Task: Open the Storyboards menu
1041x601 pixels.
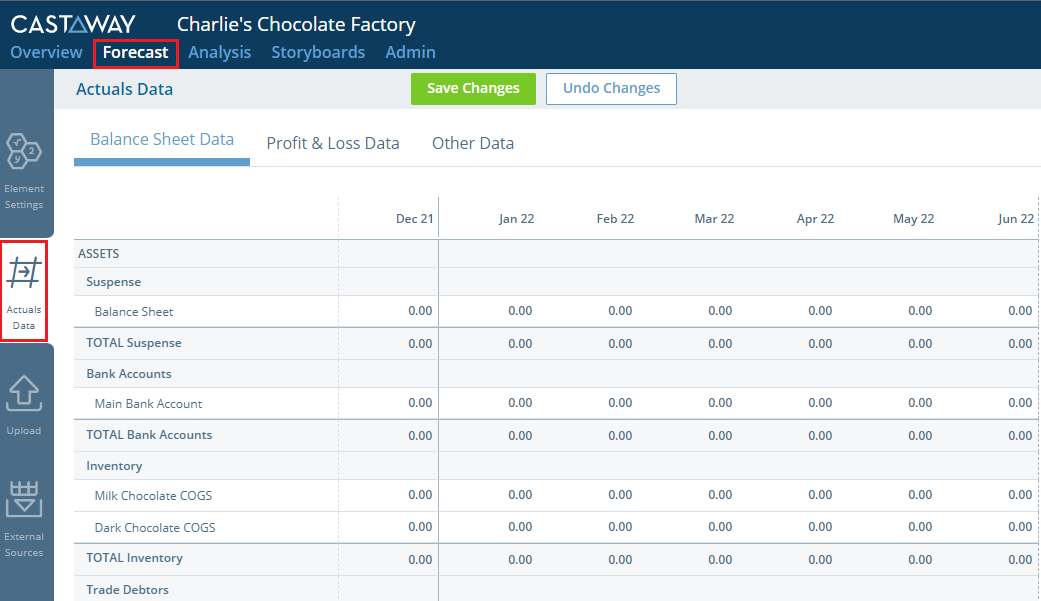Action: 318,52
